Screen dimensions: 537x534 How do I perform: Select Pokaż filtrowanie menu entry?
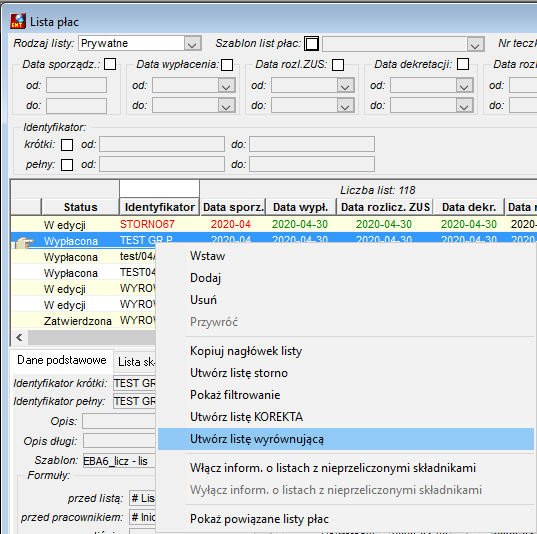(346, 395)
